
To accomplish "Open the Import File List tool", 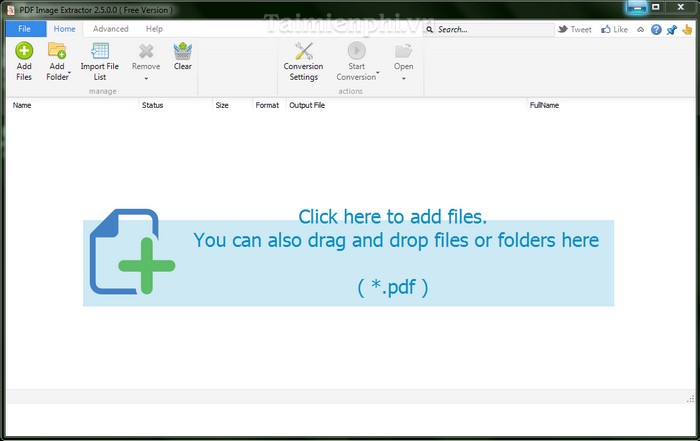I will point(100,62).
